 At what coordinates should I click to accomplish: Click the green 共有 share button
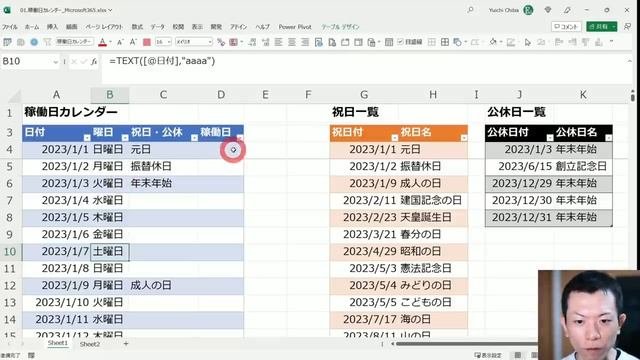pyautogui.click(x=602, y=27)
